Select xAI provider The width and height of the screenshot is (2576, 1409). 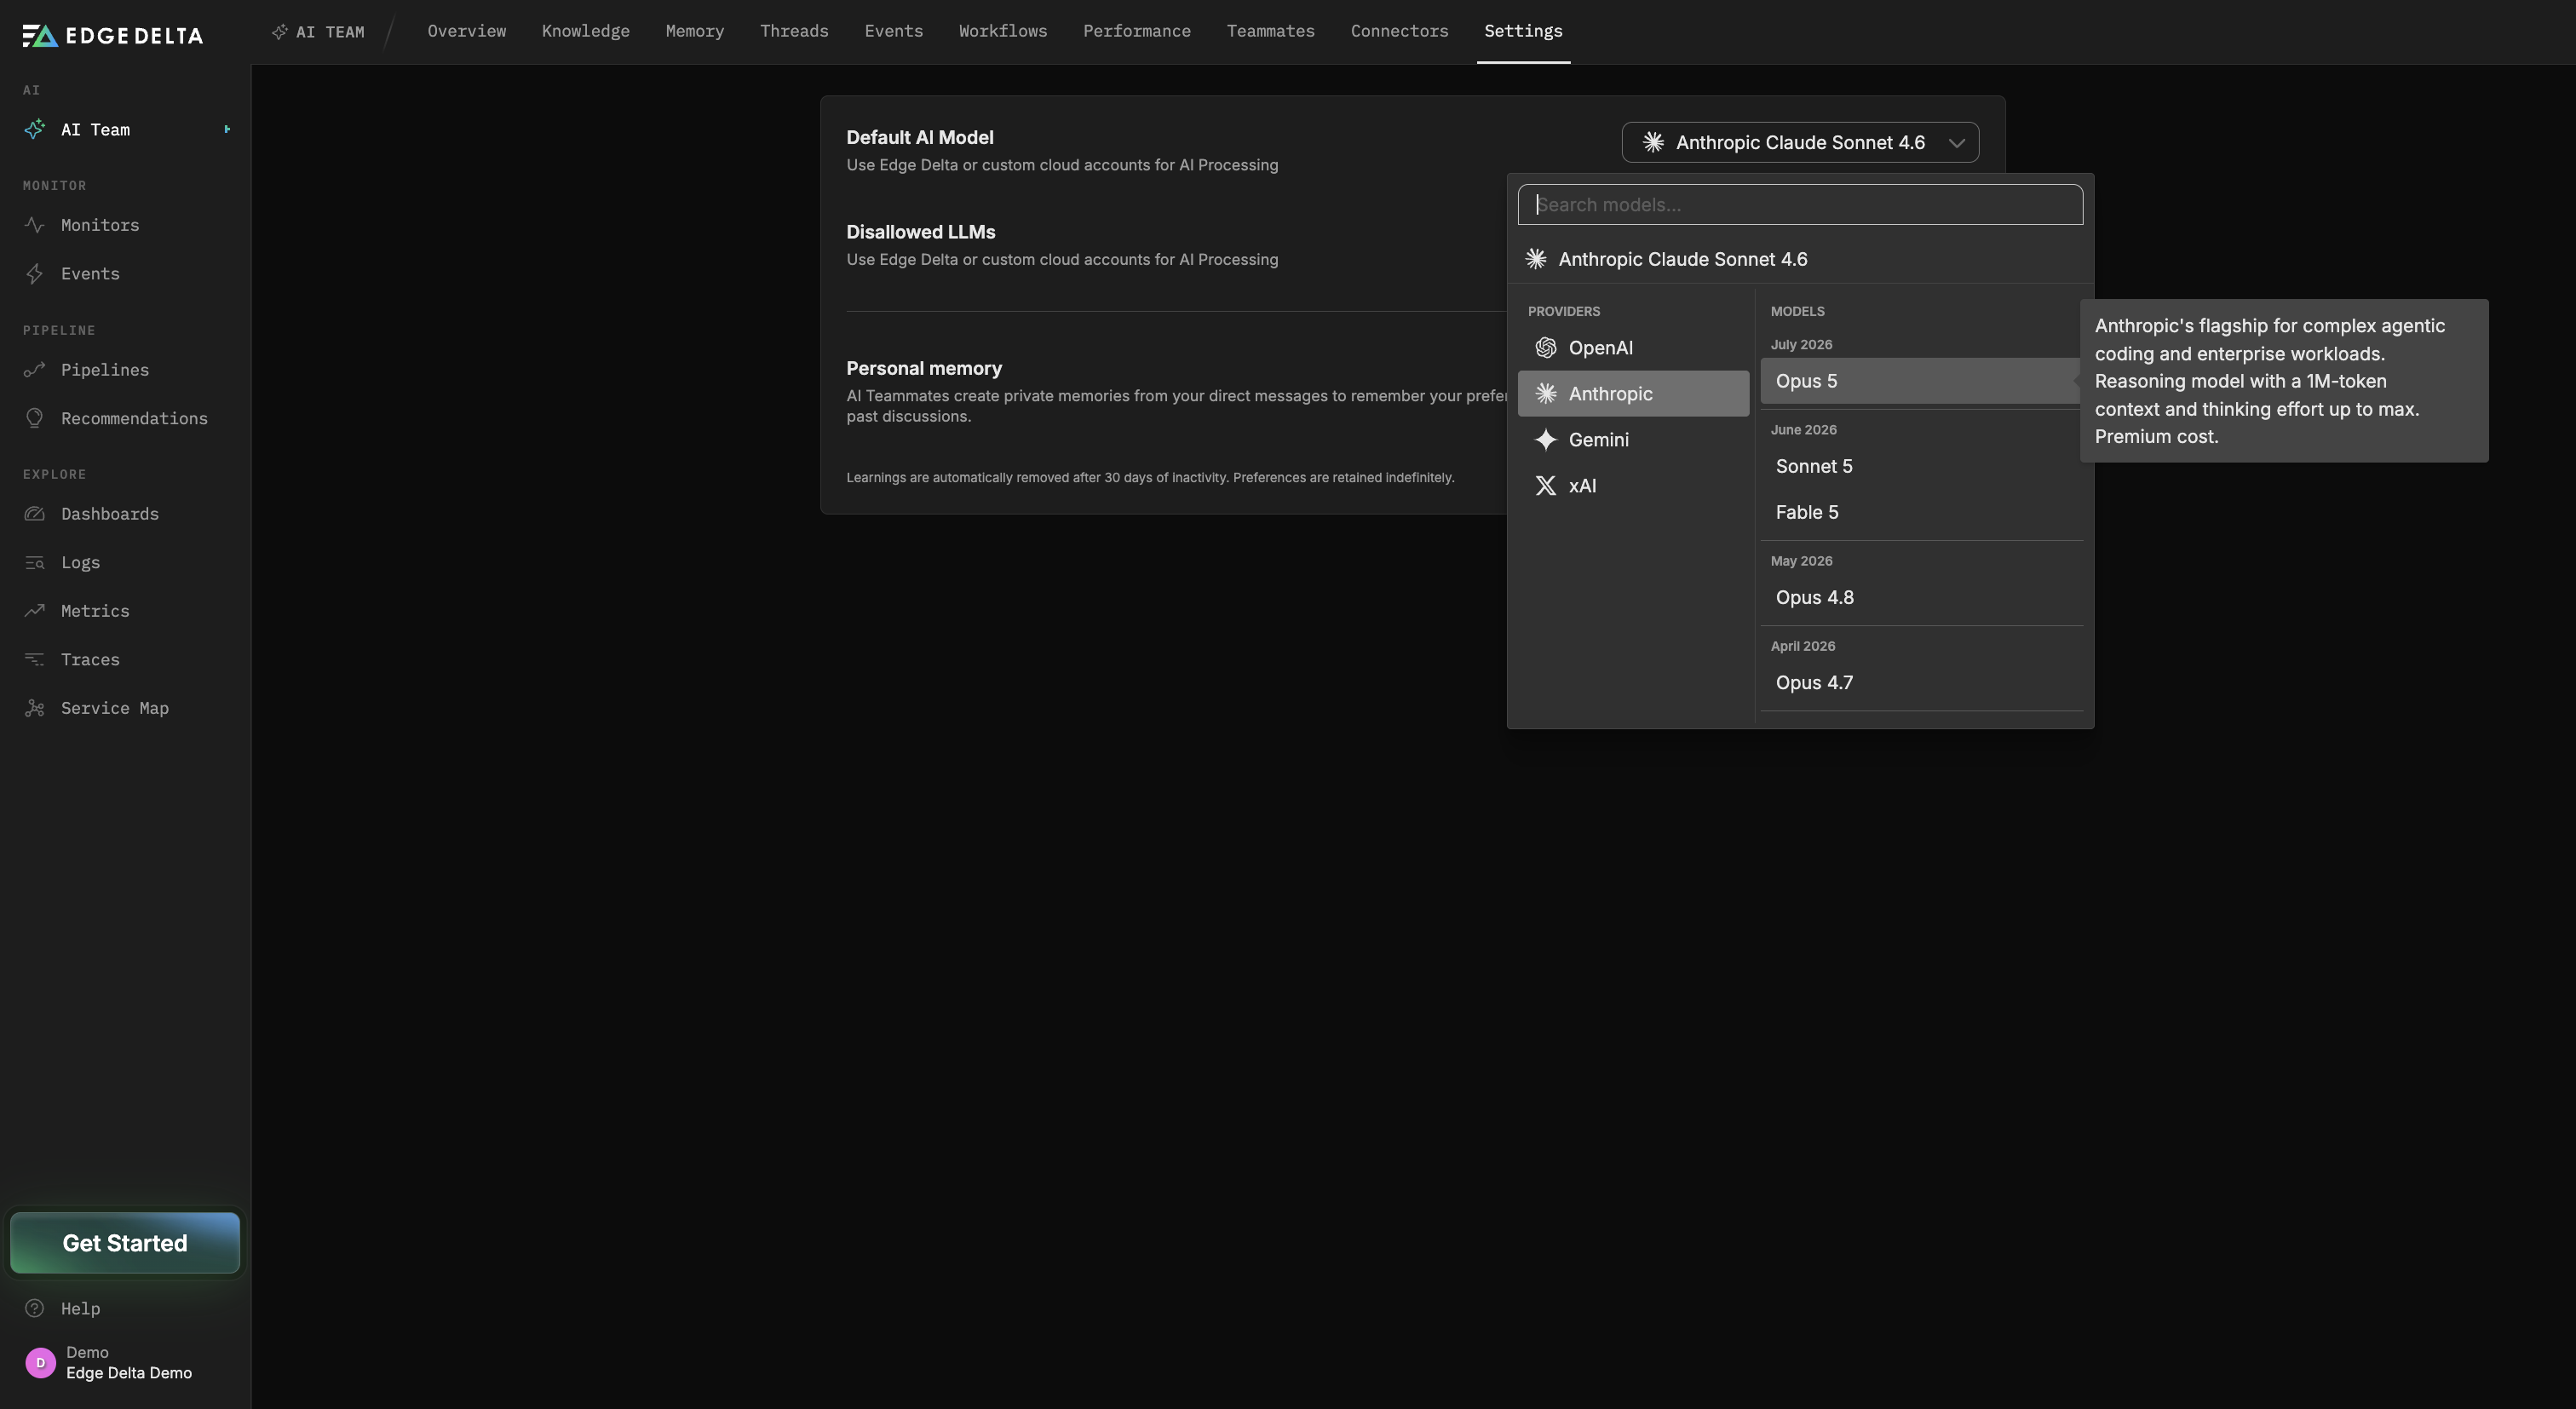coord(1632,486)
